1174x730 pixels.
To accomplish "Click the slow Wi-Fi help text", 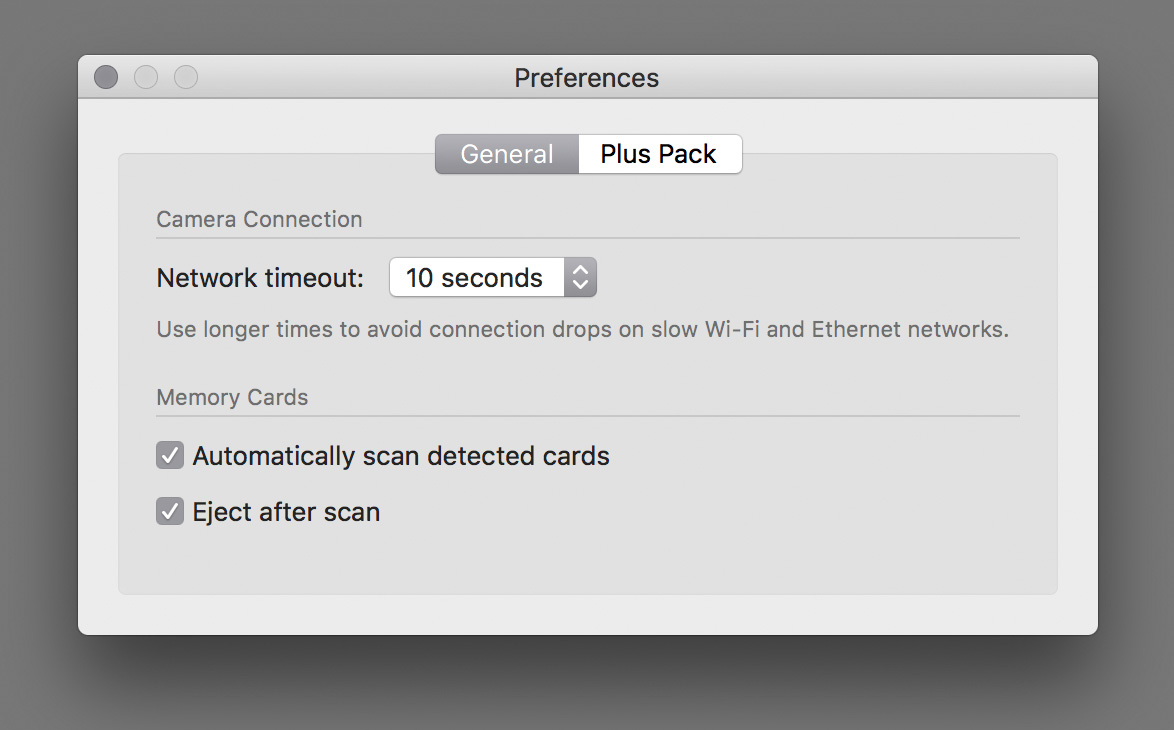I will coord(583,329).
